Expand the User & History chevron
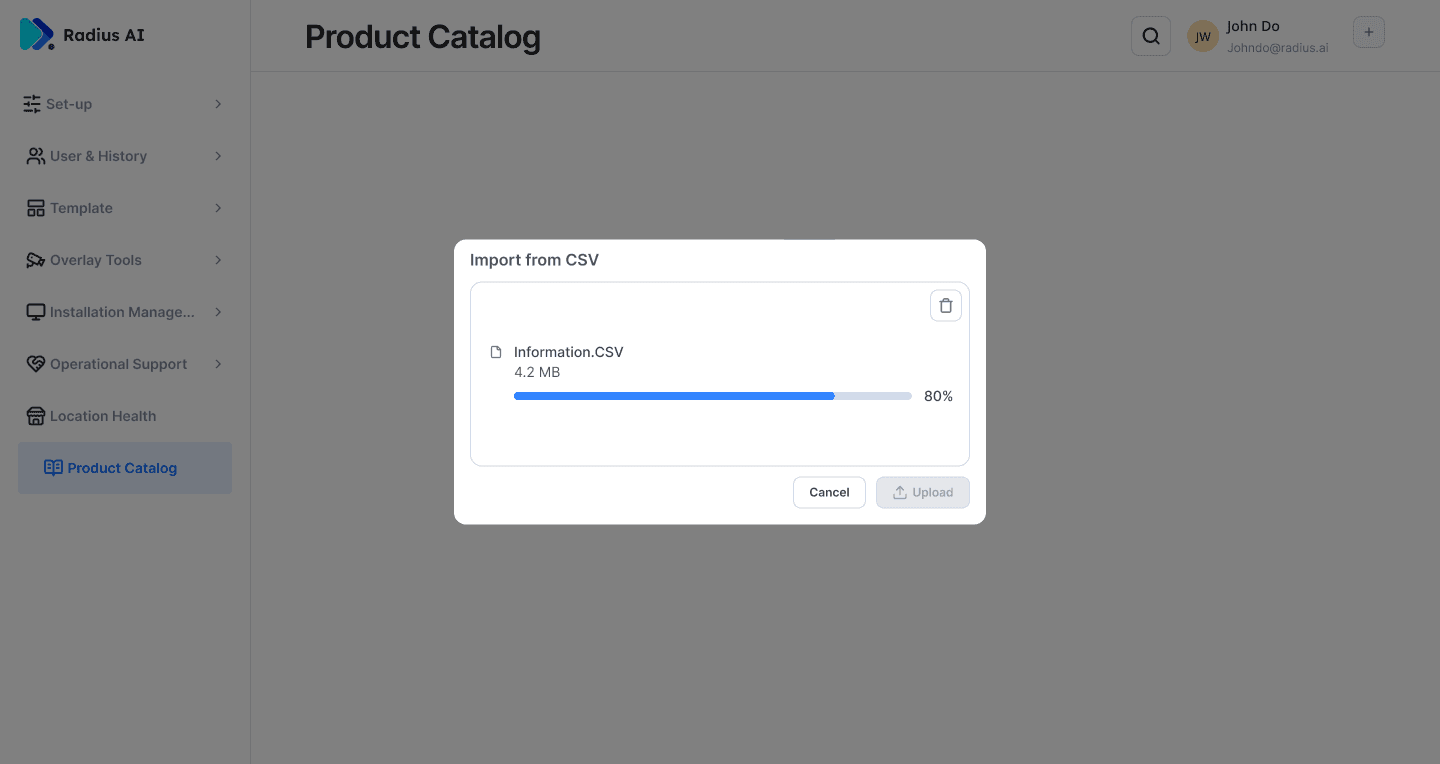The image size is (1440, 764). [218, 156]
